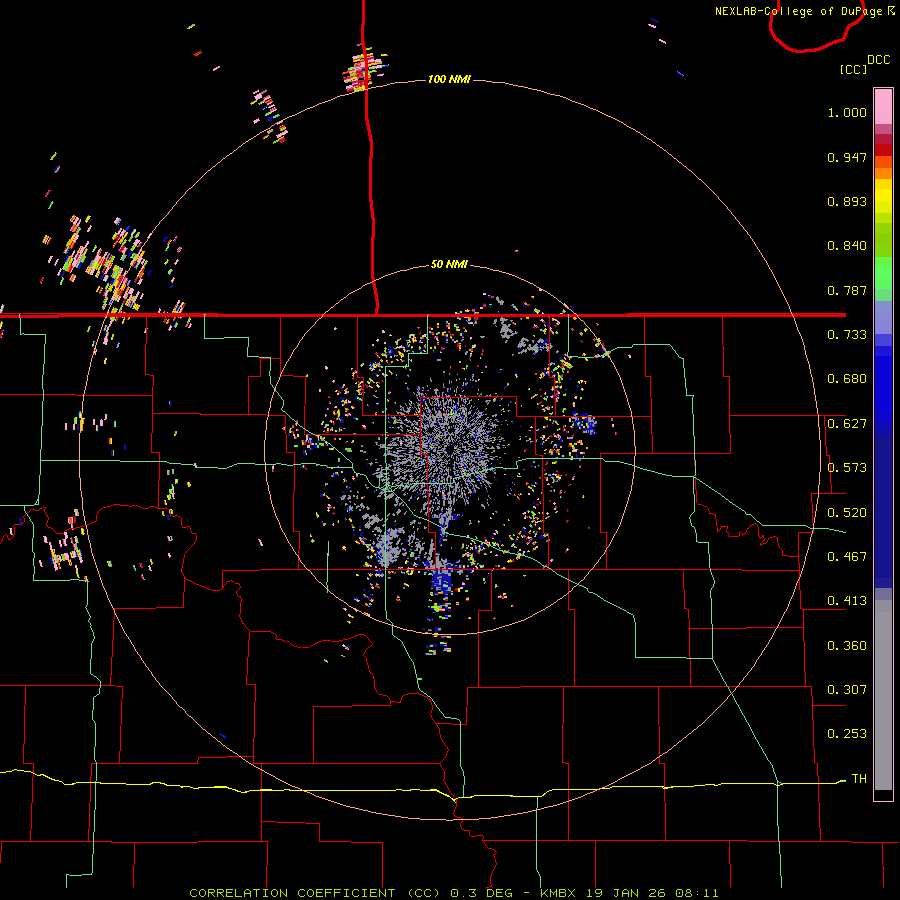This screenshot has height=900, width=900.
Task: Click the 0.680 legend value
Action: tap(847, 379)
